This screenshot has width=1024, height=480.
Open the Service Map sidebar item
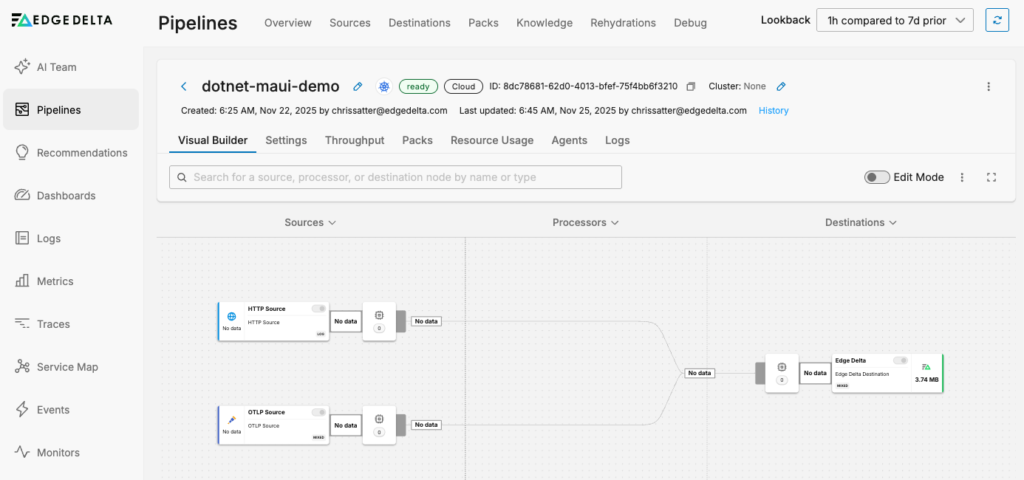tap(67, 367)
